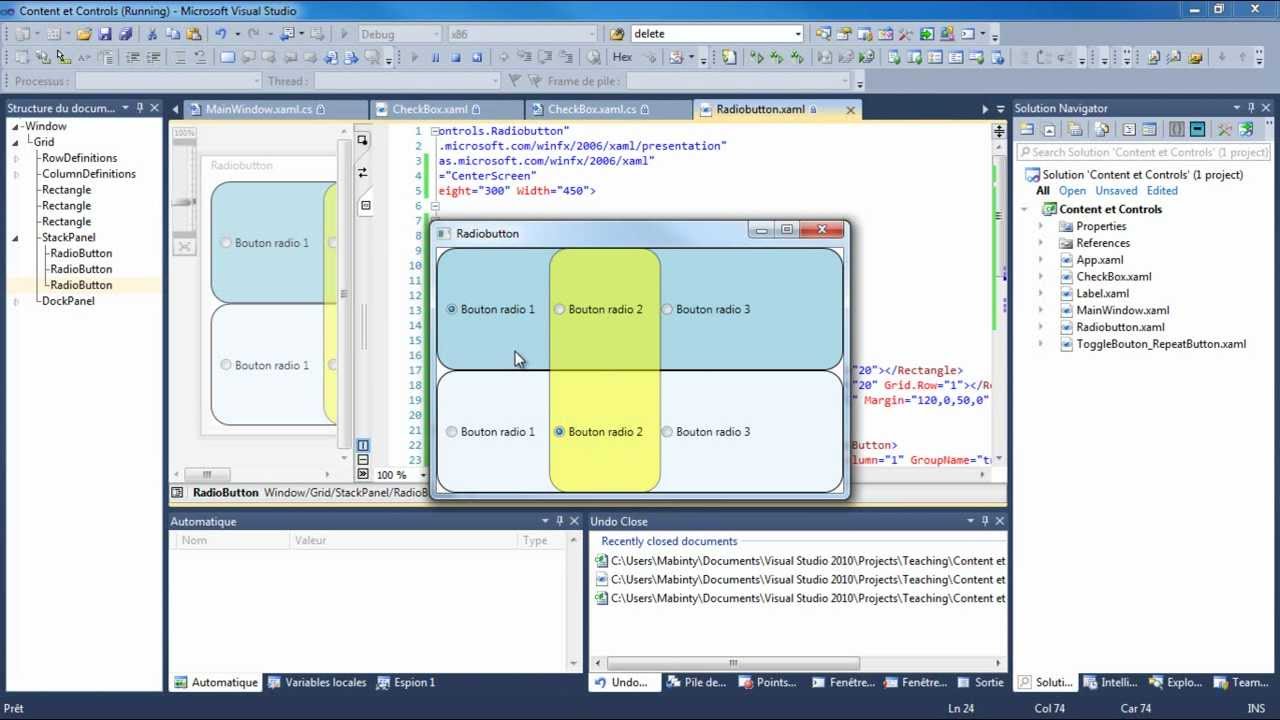The image size is (1280, 720).
Task: Select Bouton radio 1 in the bottom row
Action: tap(490, 432)
